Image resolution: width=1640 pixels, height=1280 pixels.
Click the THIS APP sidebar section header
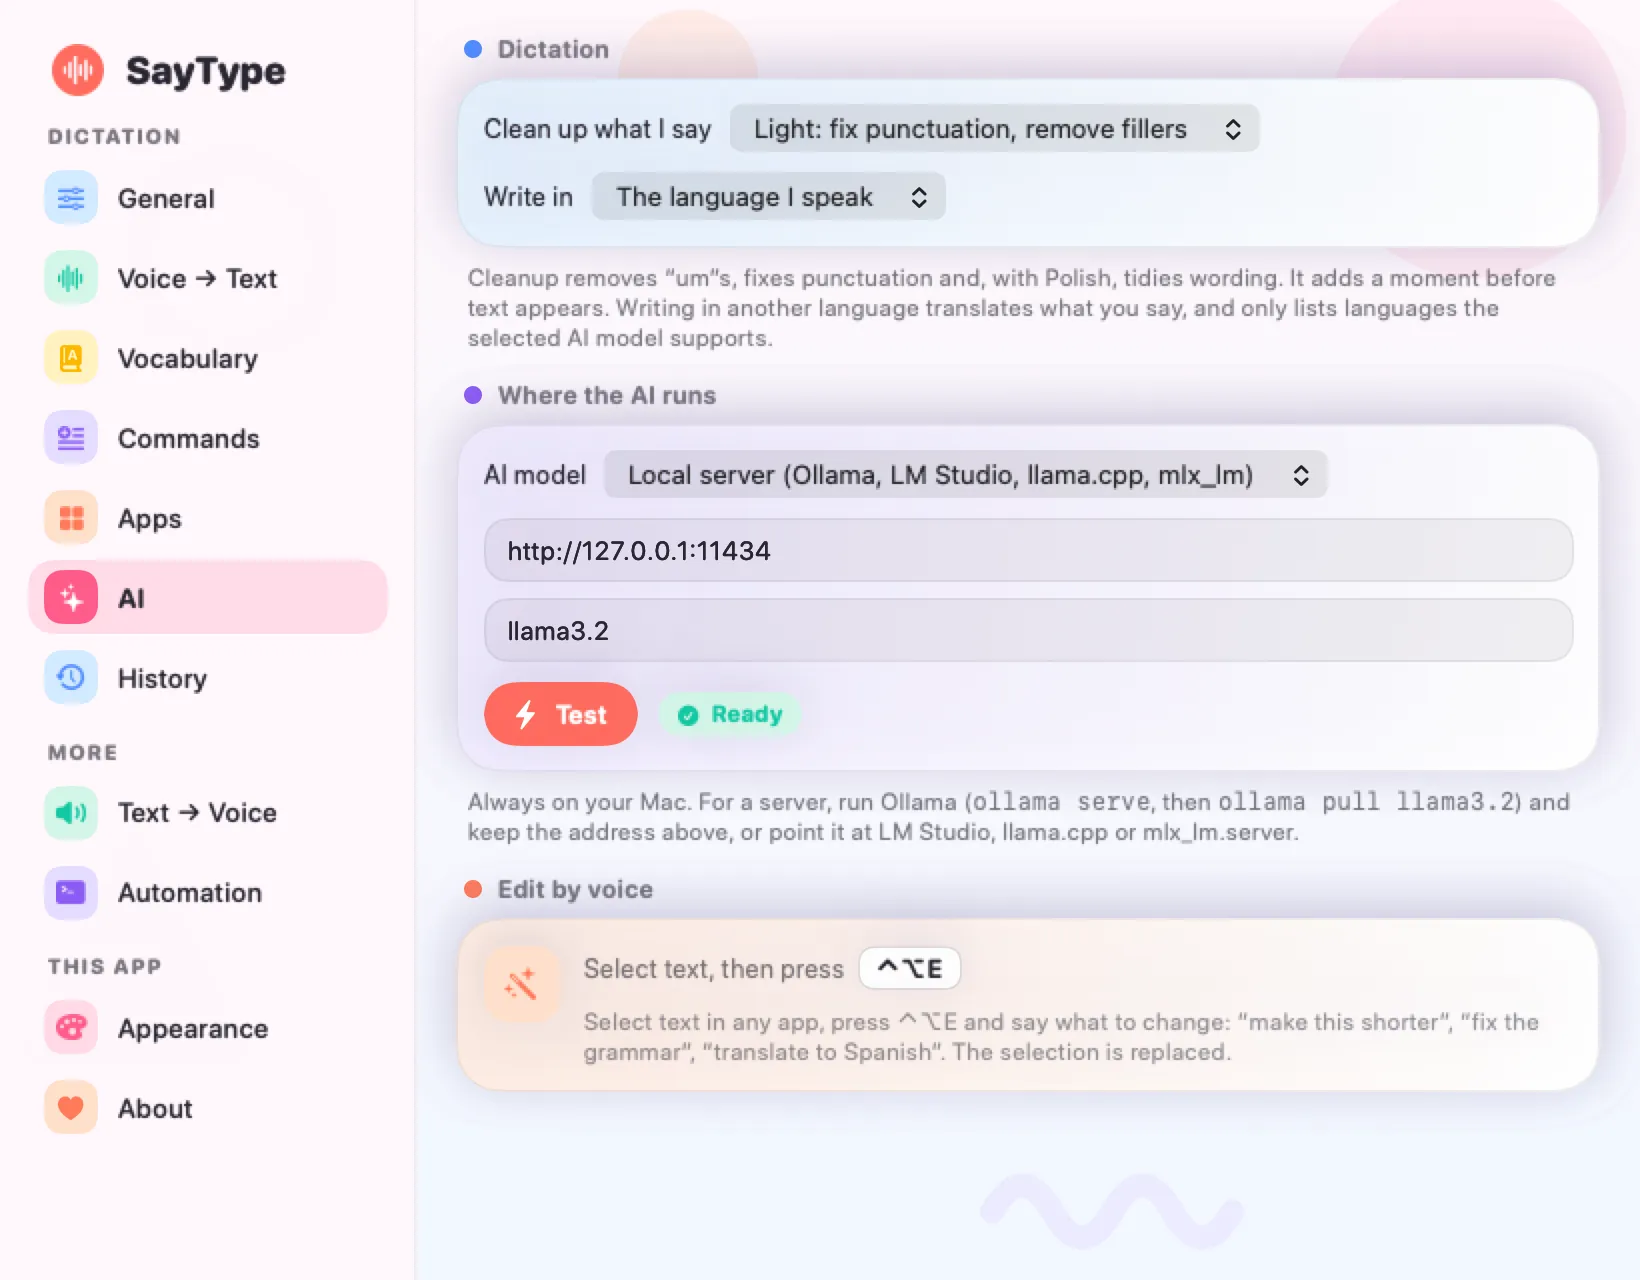point(105,966)
